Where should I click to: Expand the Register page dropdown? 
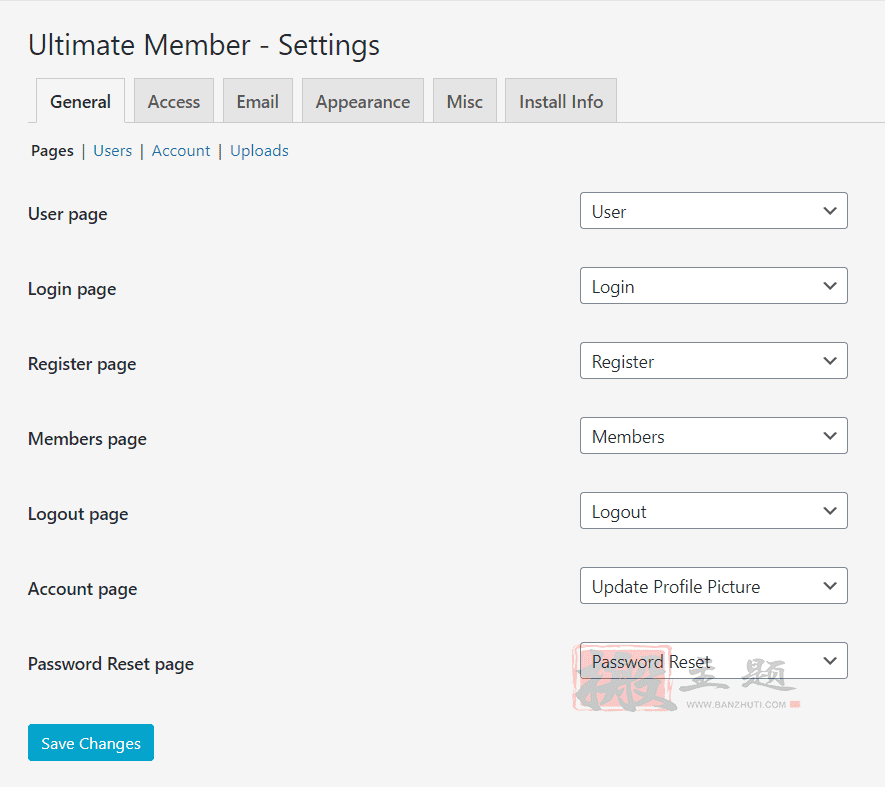click(x=713, y=361)
